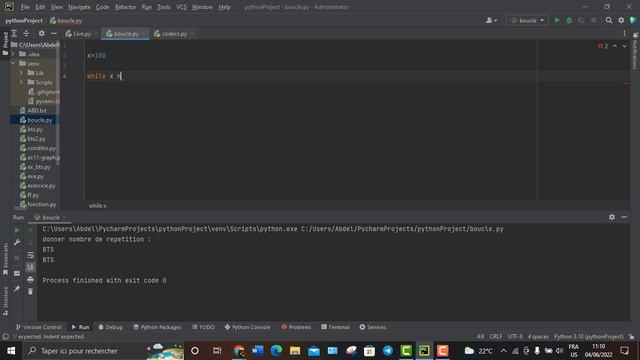640x360 pixels.
Task: Click the down arrow in the Run console toolbar
Action: click(x=30, y=243)
